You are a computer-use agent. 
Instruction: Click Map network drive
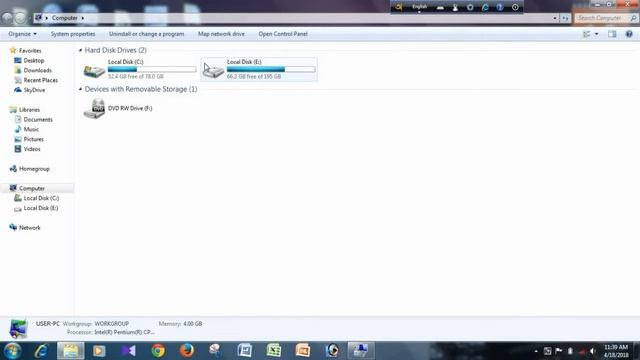point(221,34)
